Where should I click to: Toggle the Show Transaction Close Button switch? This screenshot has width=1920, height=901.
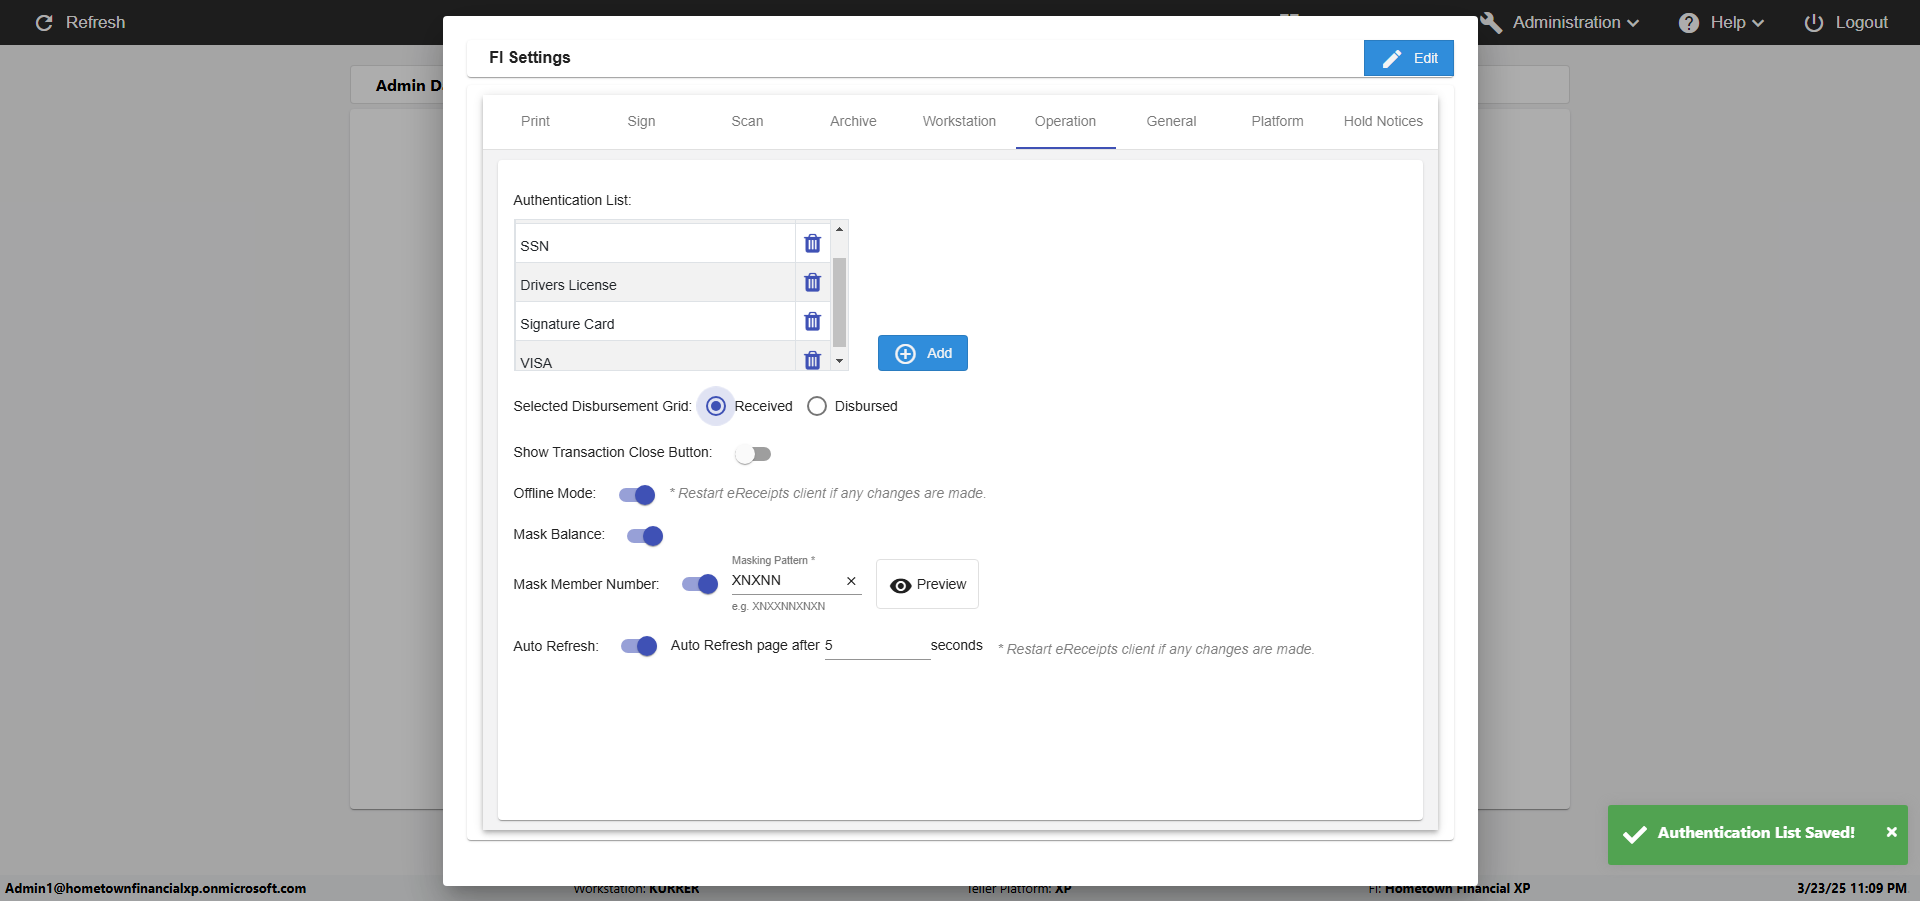coord(753,454)
